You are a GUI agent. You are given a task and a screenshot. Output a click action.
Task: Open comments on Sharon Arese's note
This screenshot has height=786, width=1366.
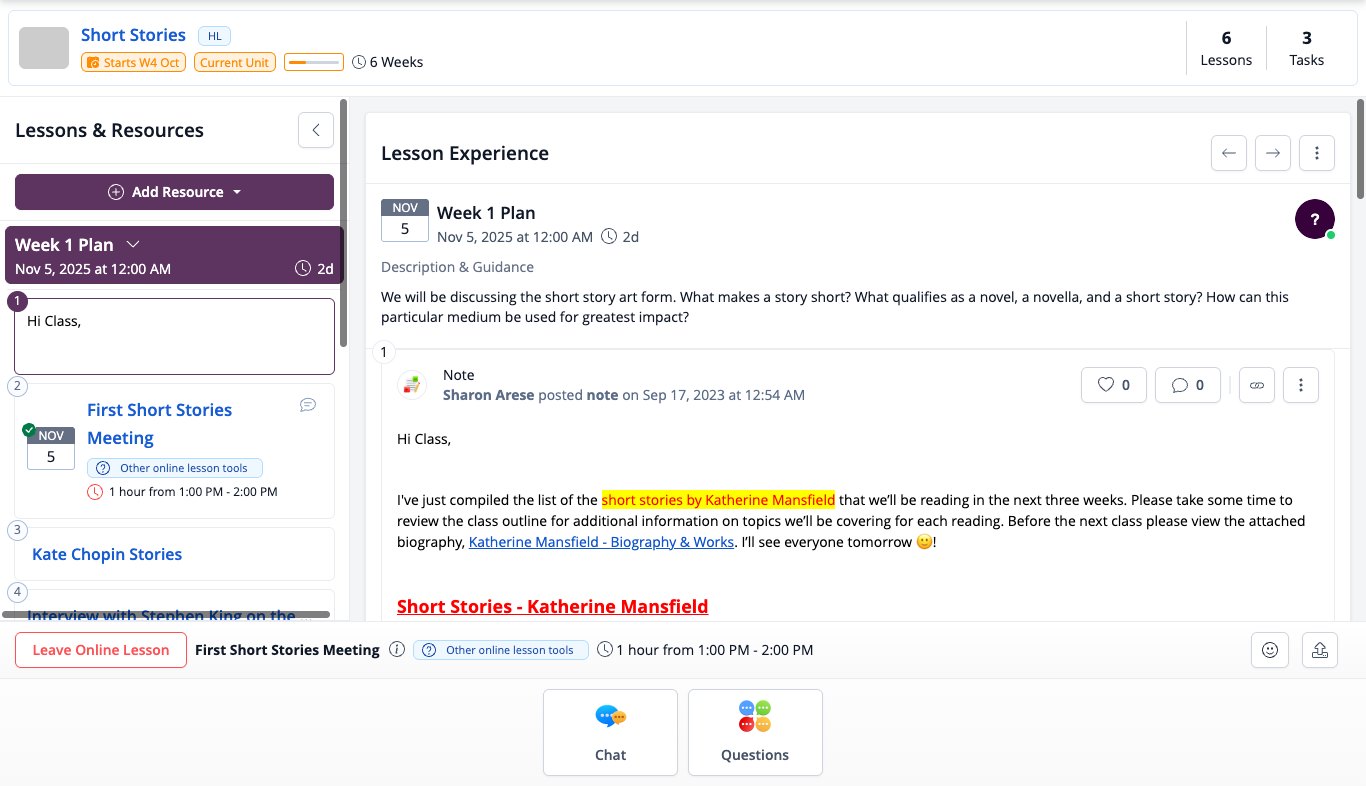pyautogui.click(x=1188, y=385)
